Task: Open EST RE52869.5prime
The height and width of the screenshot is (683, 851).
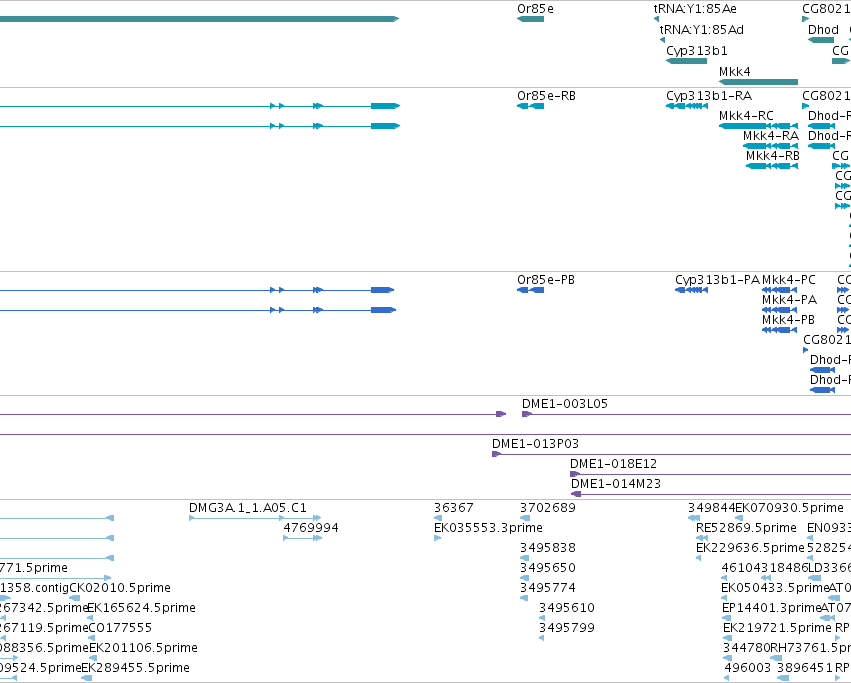Action: (x=702, y=538)
